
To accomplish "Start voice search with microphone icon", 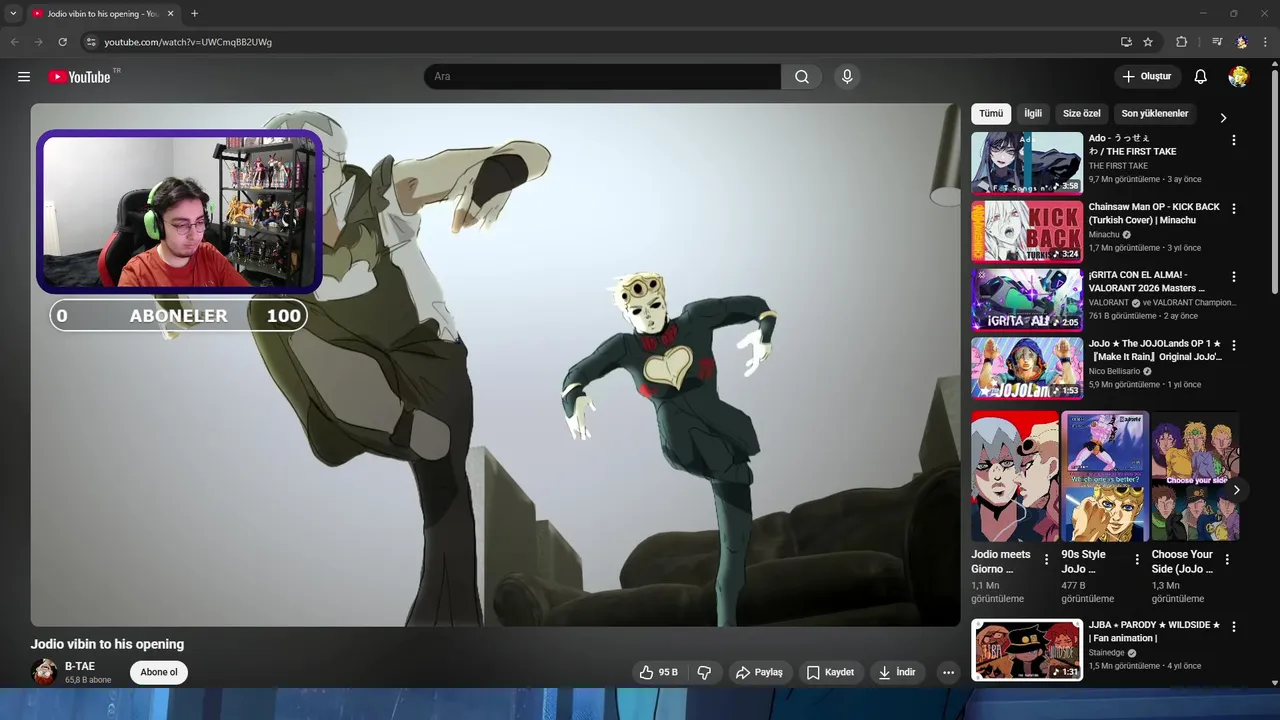I will 847,77.
